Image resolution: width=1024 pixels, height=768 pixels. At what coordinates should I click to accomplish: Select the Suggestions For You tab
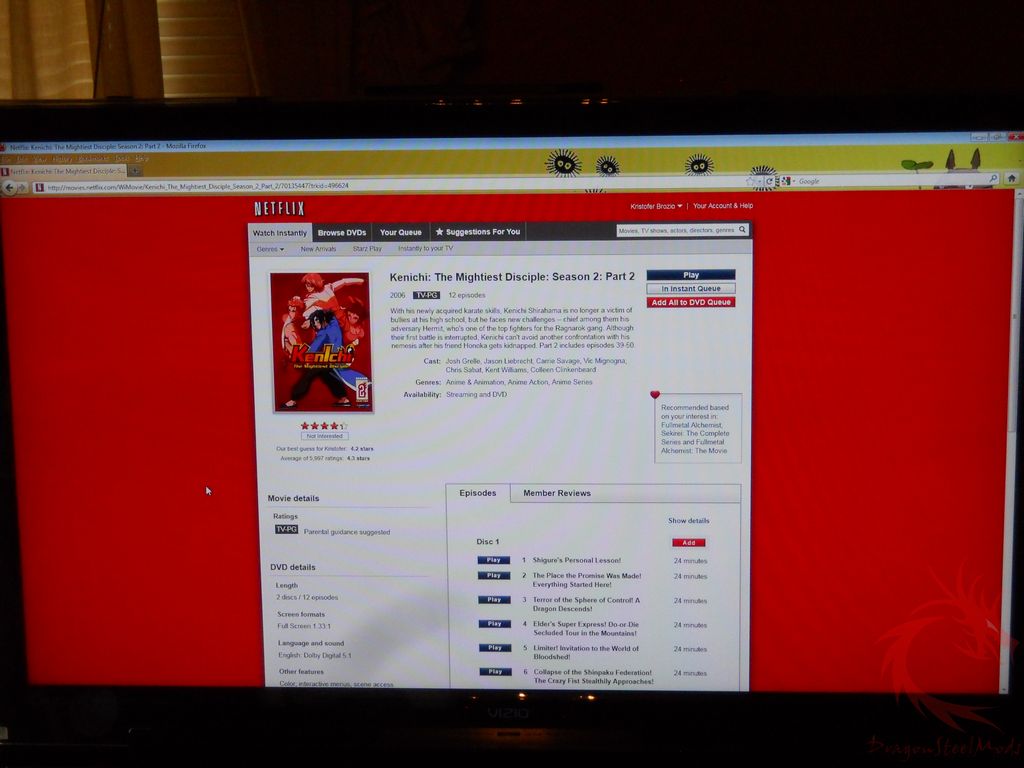coord(478,232)
